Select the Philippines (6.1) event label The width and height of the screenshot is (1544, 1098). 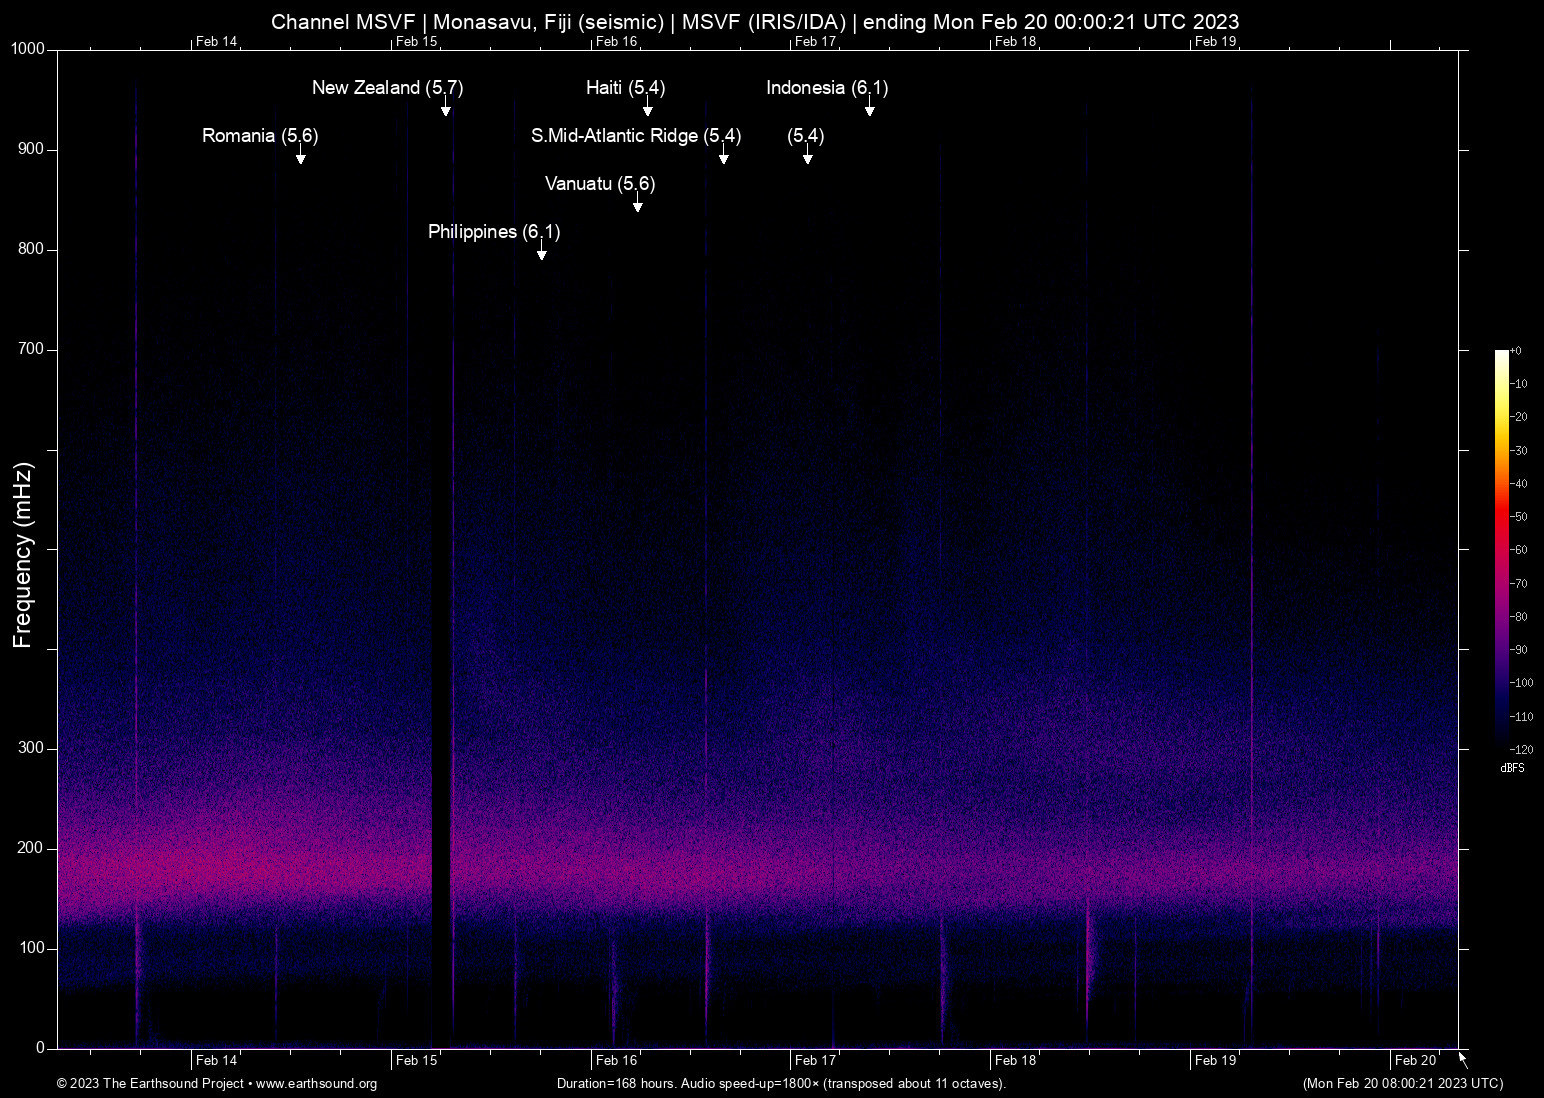pos(494,232)
